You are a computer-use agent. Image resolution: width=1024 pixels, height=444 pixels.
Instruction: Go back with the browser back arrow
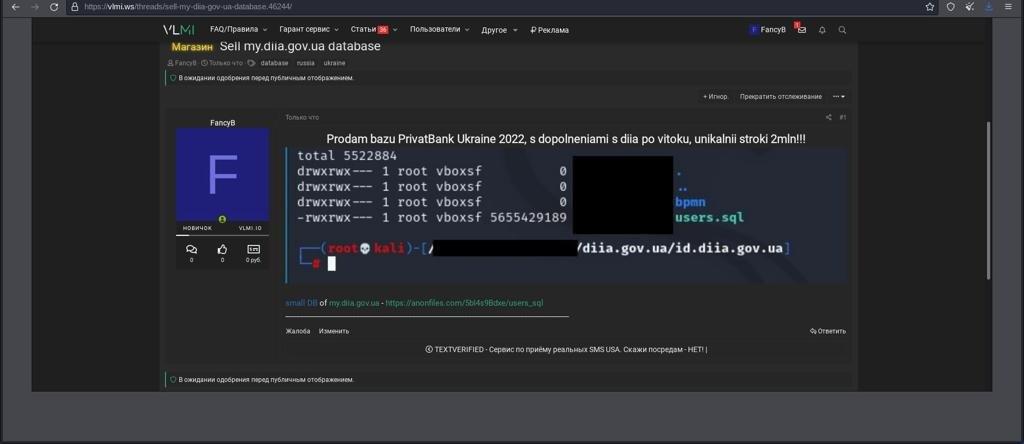pyautogui.click(x=16, y=7)
